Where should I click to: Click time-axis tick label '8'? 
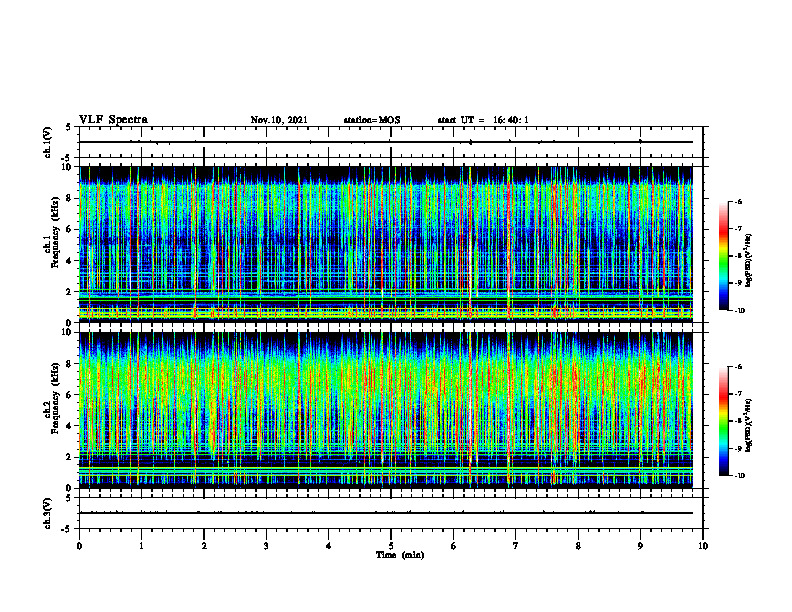[578, 546]
